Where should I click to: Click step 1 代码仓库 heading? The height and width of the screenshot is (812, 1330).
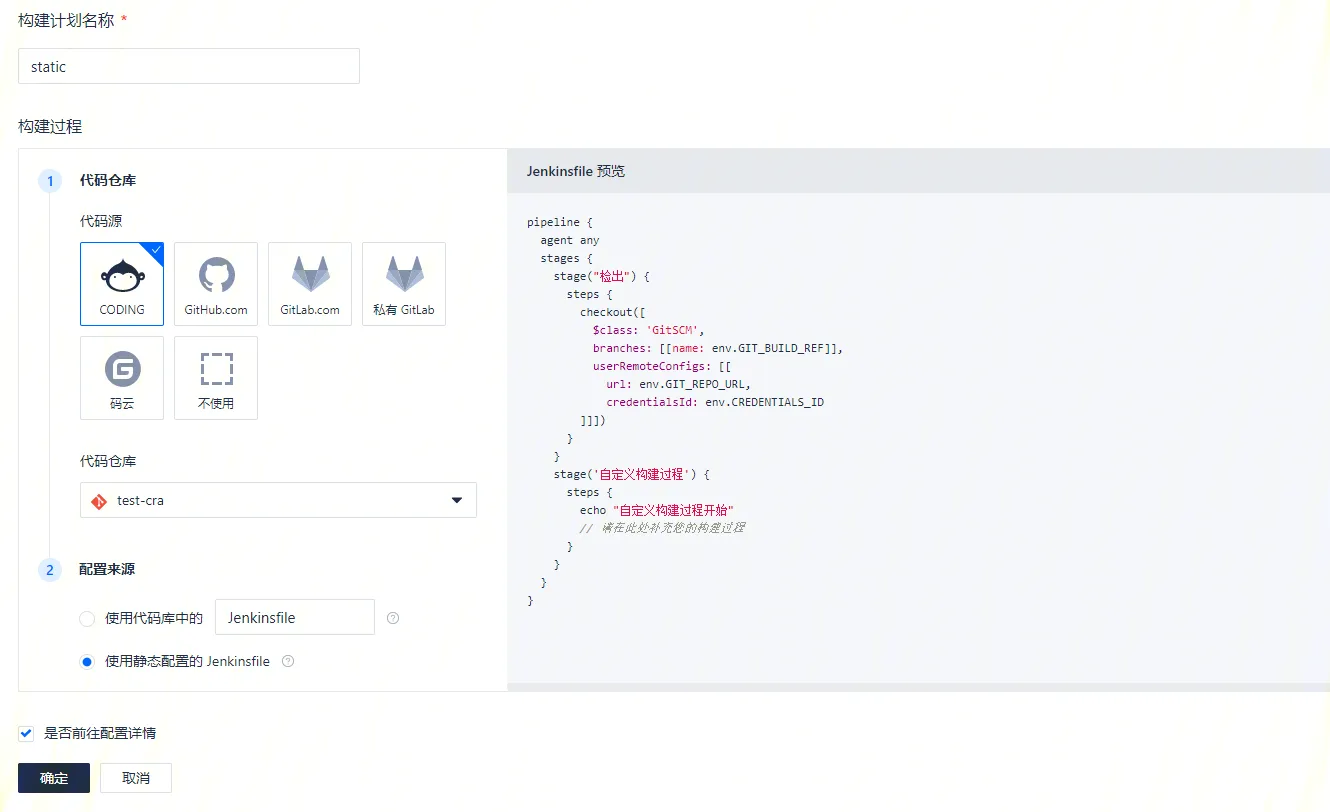tap(108, 181)
